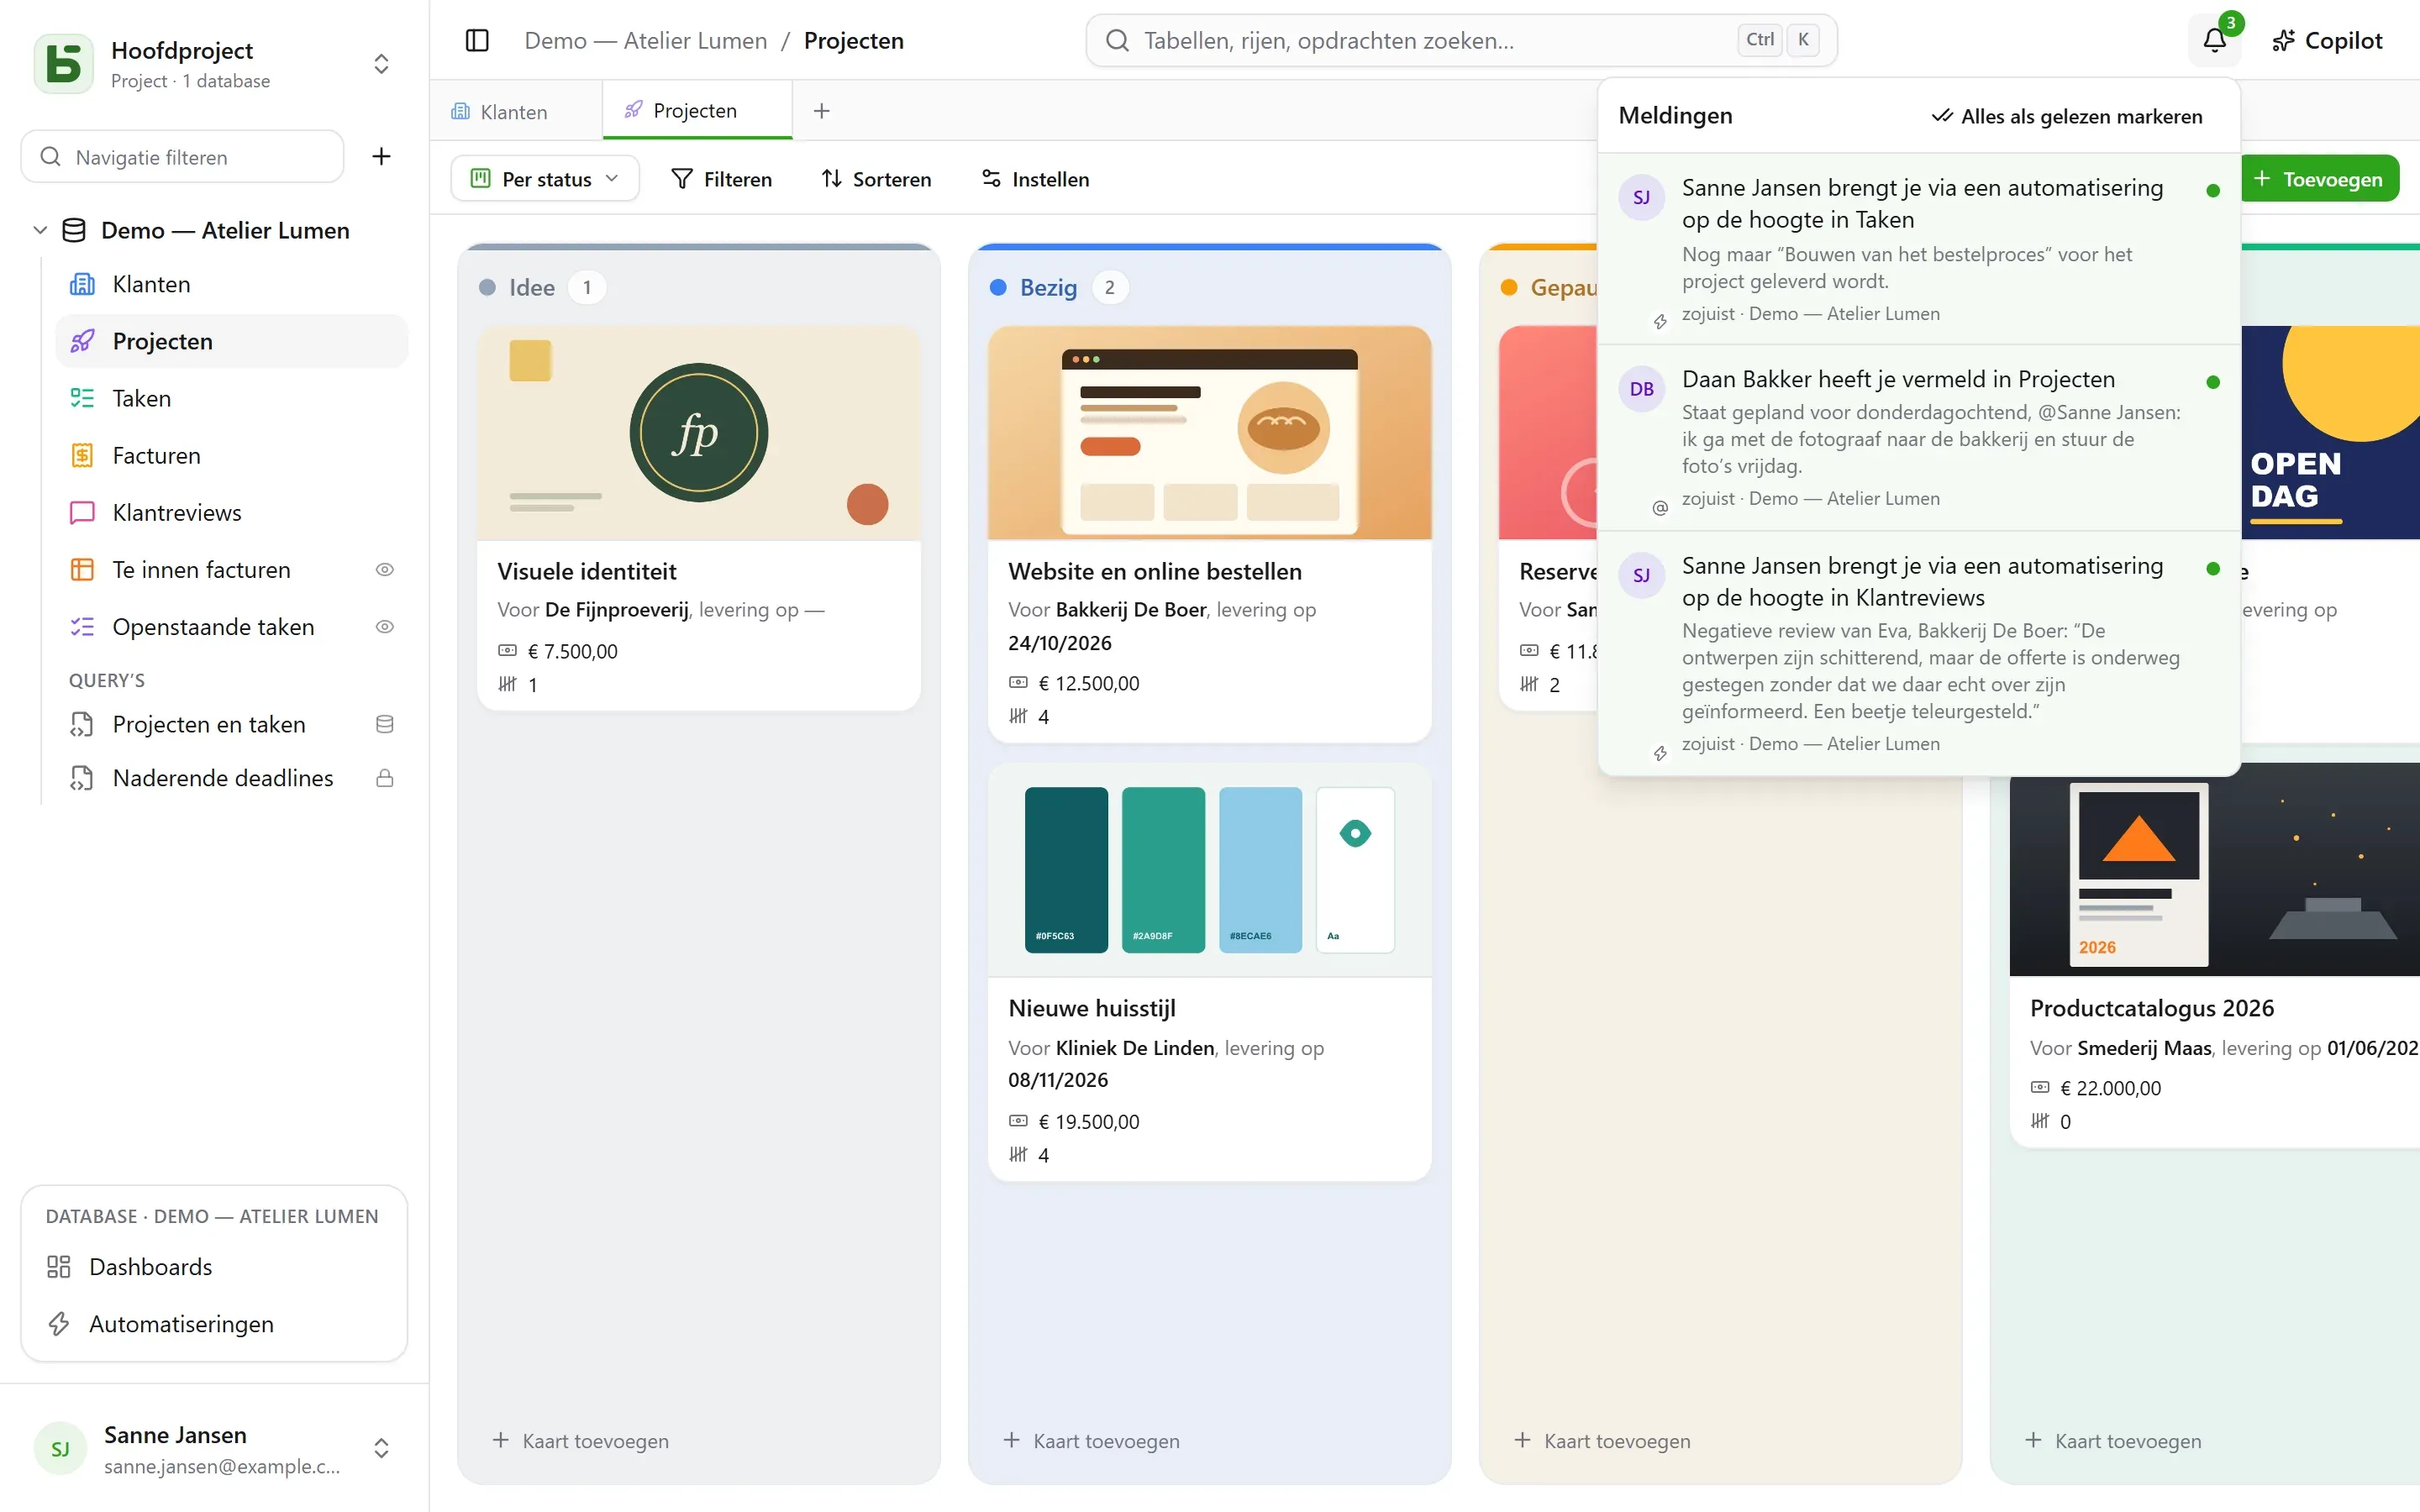Open the notifications bell icon
The height and width of the screenshot is (1512, 2420).
click(x=2214, y=41)
